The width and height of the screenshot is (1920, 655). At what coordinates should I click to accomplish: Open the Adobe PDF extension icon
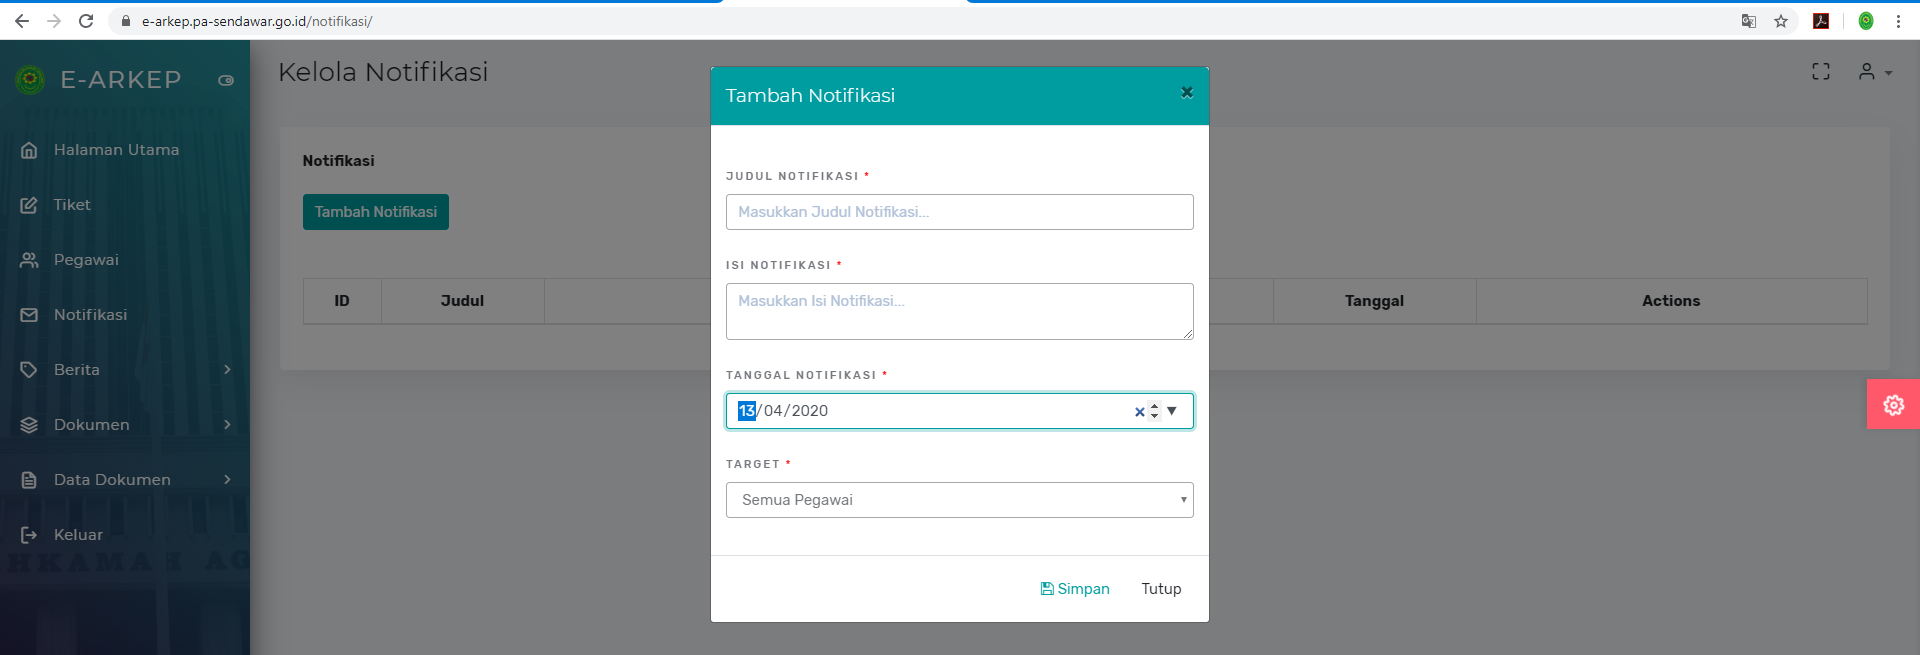pos(1821,21)
